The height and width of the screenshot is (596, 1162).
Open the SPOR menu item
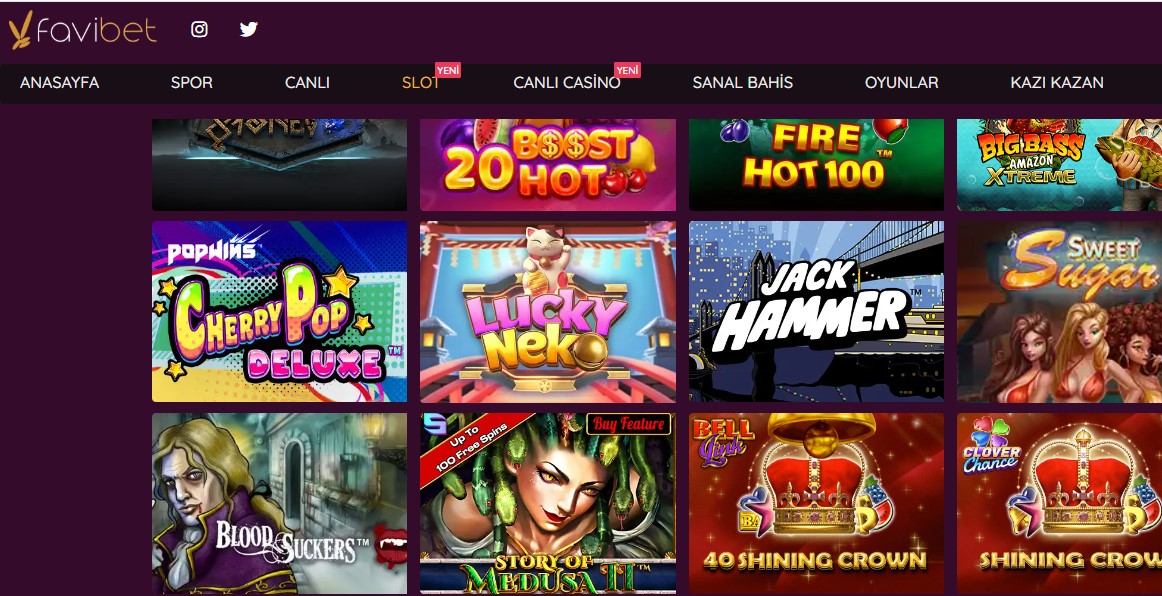[192, 83]
